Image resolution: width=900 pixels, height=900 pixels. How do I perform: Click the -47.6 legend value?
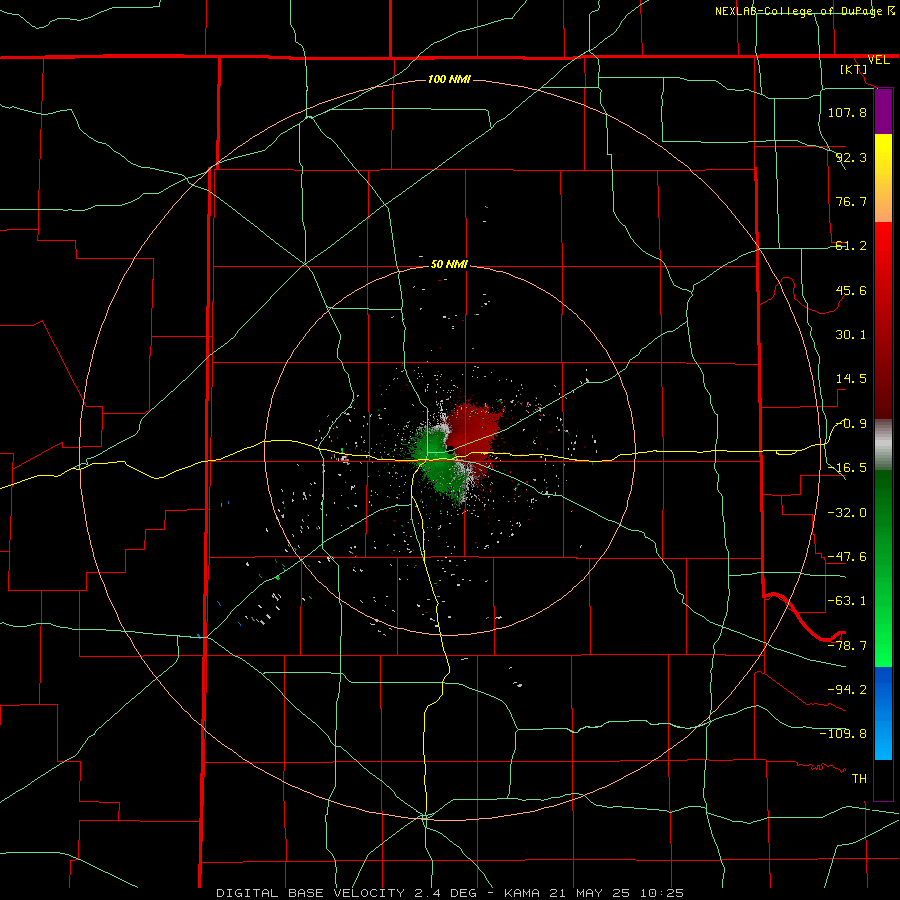(x=847, y=557)
